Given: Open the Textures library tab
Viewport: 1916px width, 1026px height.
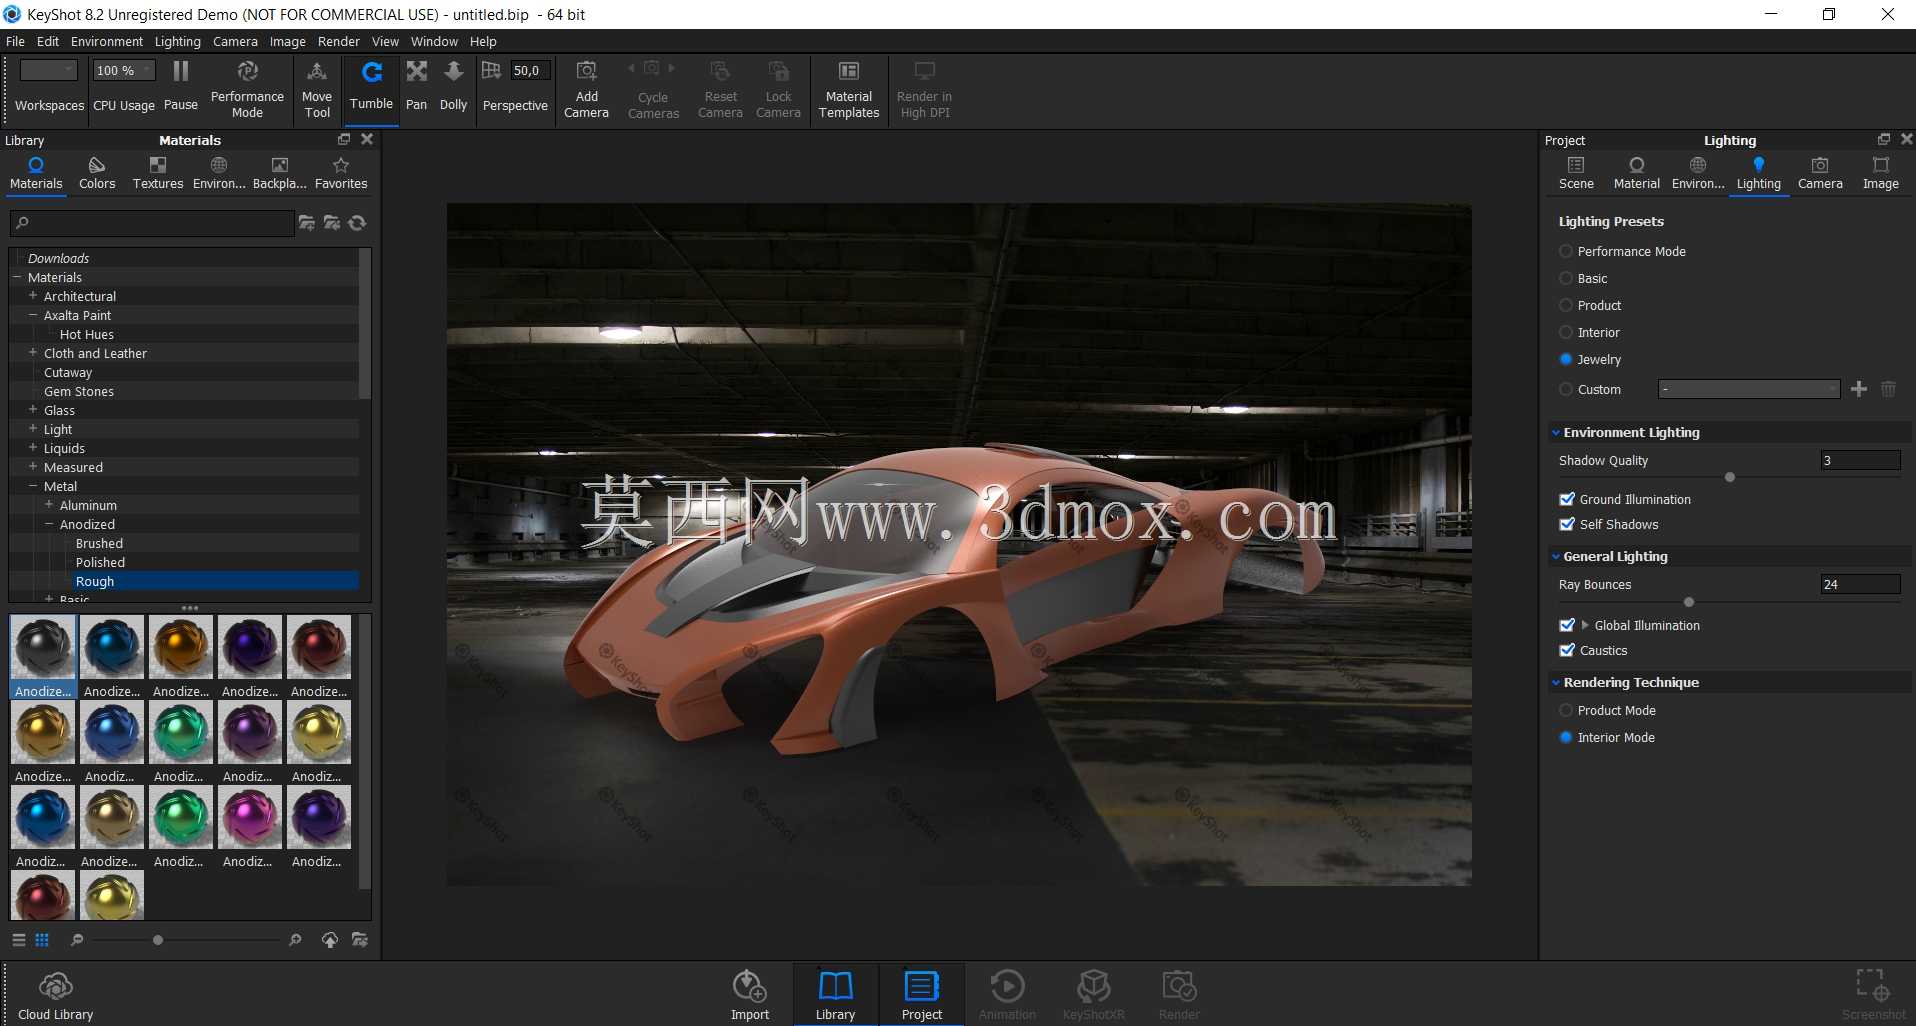Looking at the screenshot, I should pyautogui.click(x=158, y=173).
